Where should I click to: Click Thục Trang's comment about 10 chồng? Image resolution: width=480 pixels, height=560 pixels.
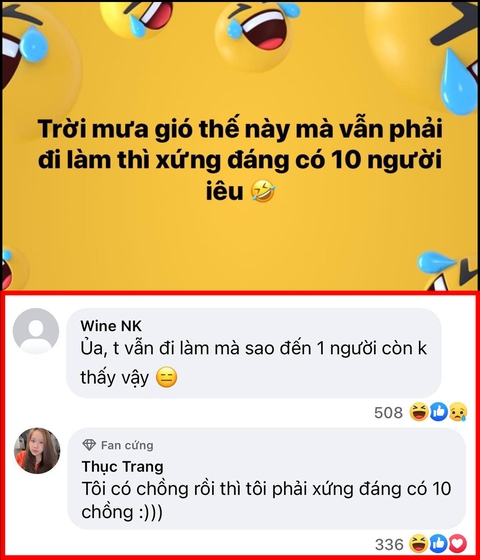click(x=266, y=500)
